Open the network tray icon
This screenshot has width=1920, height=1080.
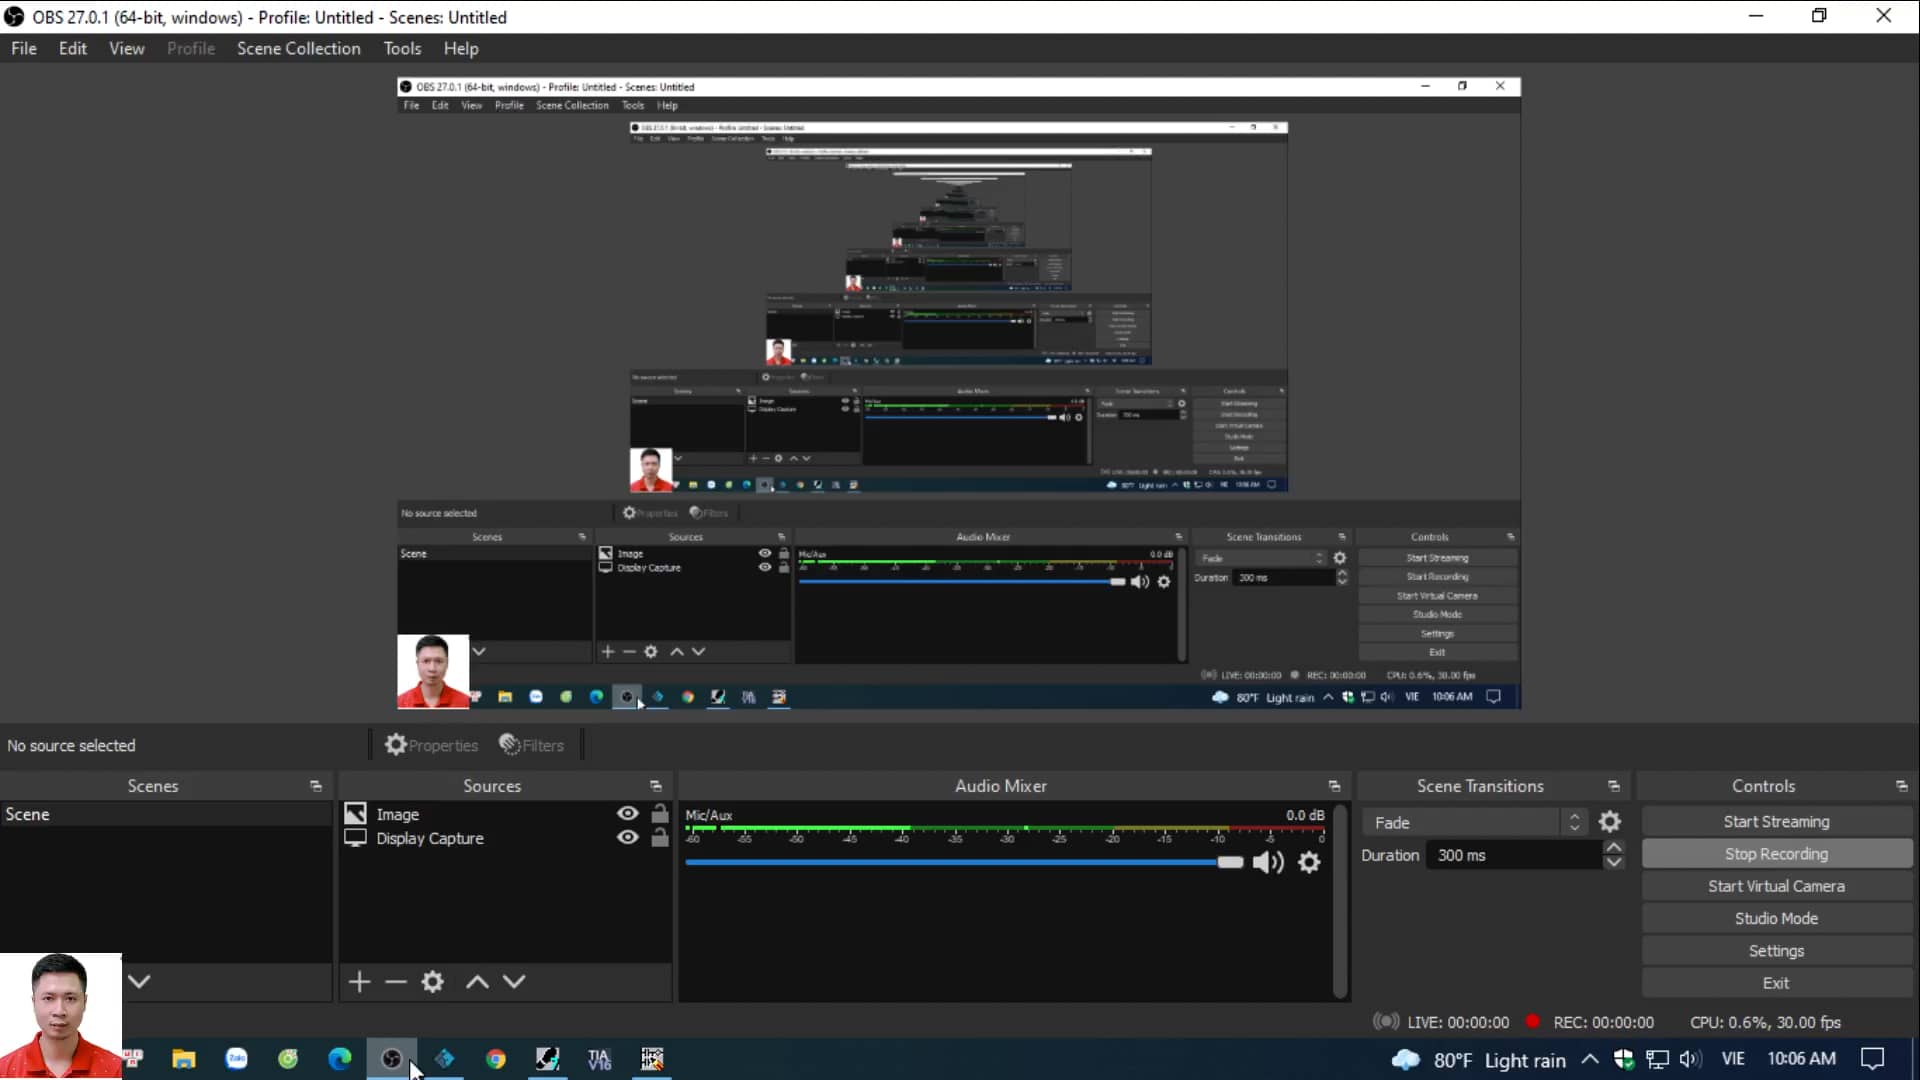pyautogui.click(x=1658, y=1059)
